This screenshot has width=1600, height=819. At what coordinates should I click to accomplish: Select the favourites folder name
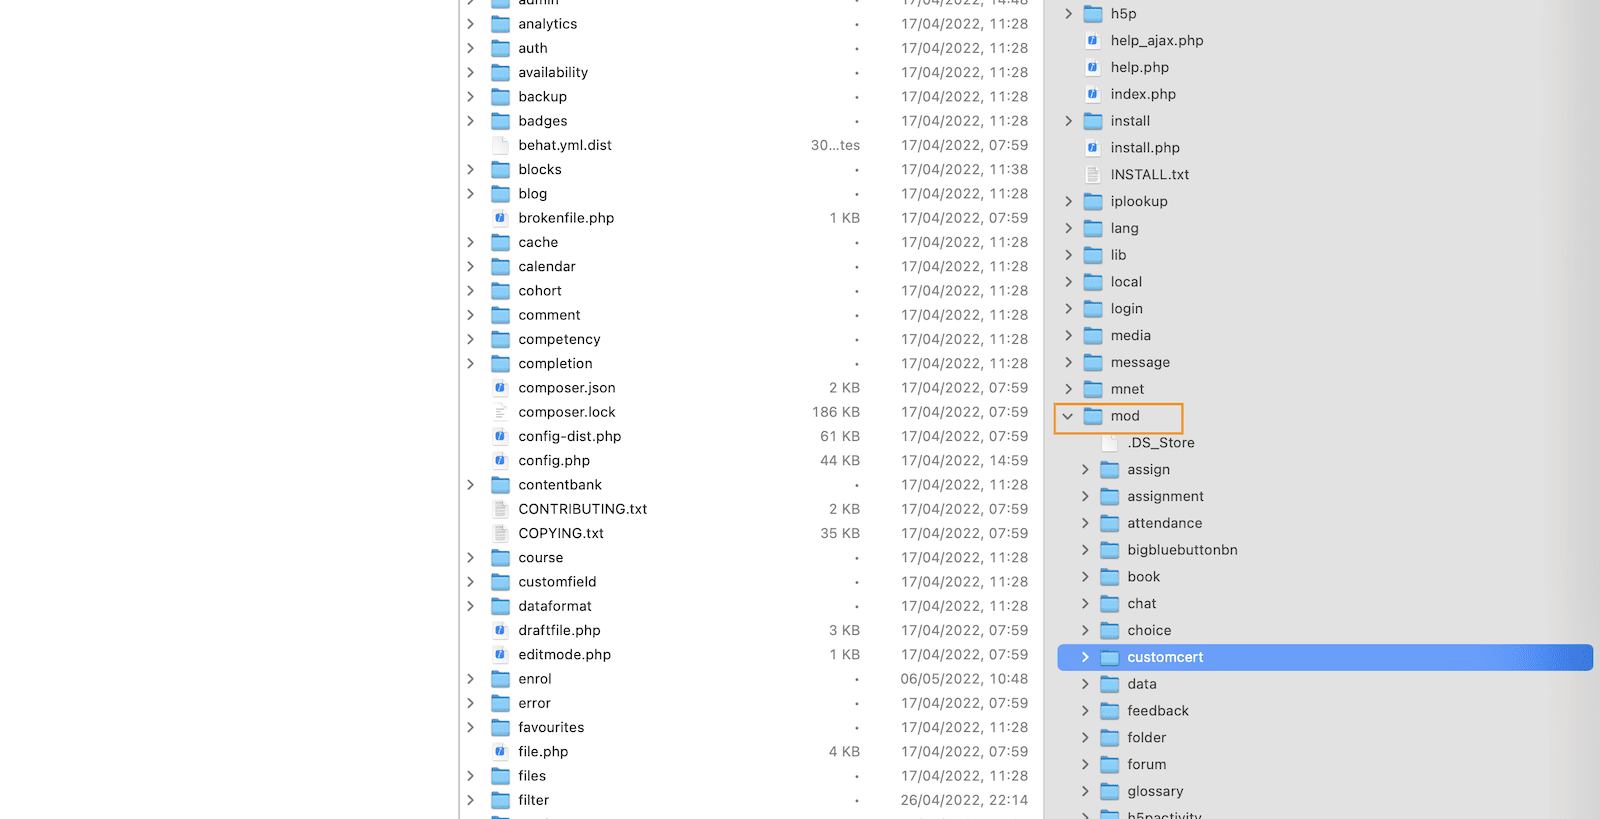(x=551, y=728)
